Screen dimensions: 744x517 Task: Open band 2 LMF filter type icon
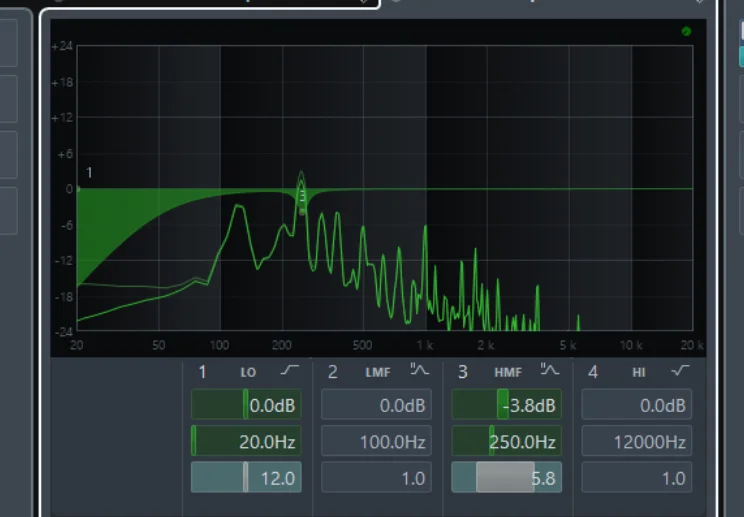419,369
